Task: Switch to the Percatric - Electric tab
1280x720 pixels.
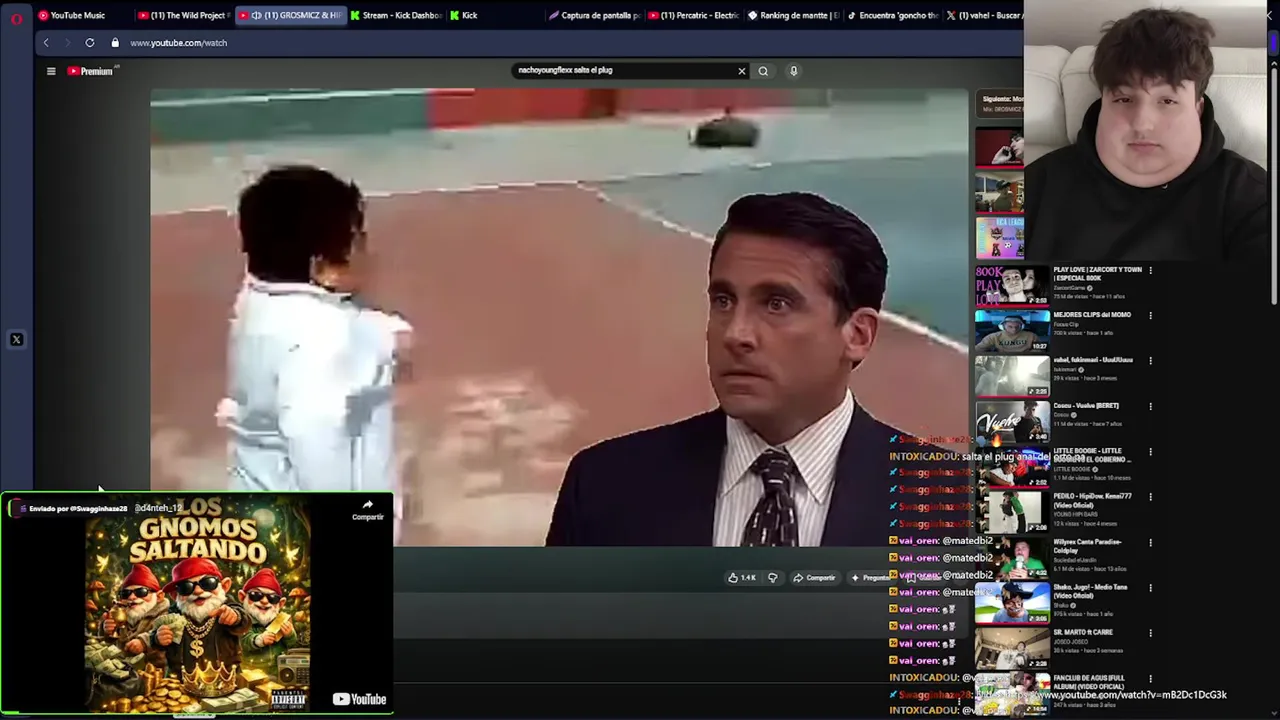Action: click(694, 15)
